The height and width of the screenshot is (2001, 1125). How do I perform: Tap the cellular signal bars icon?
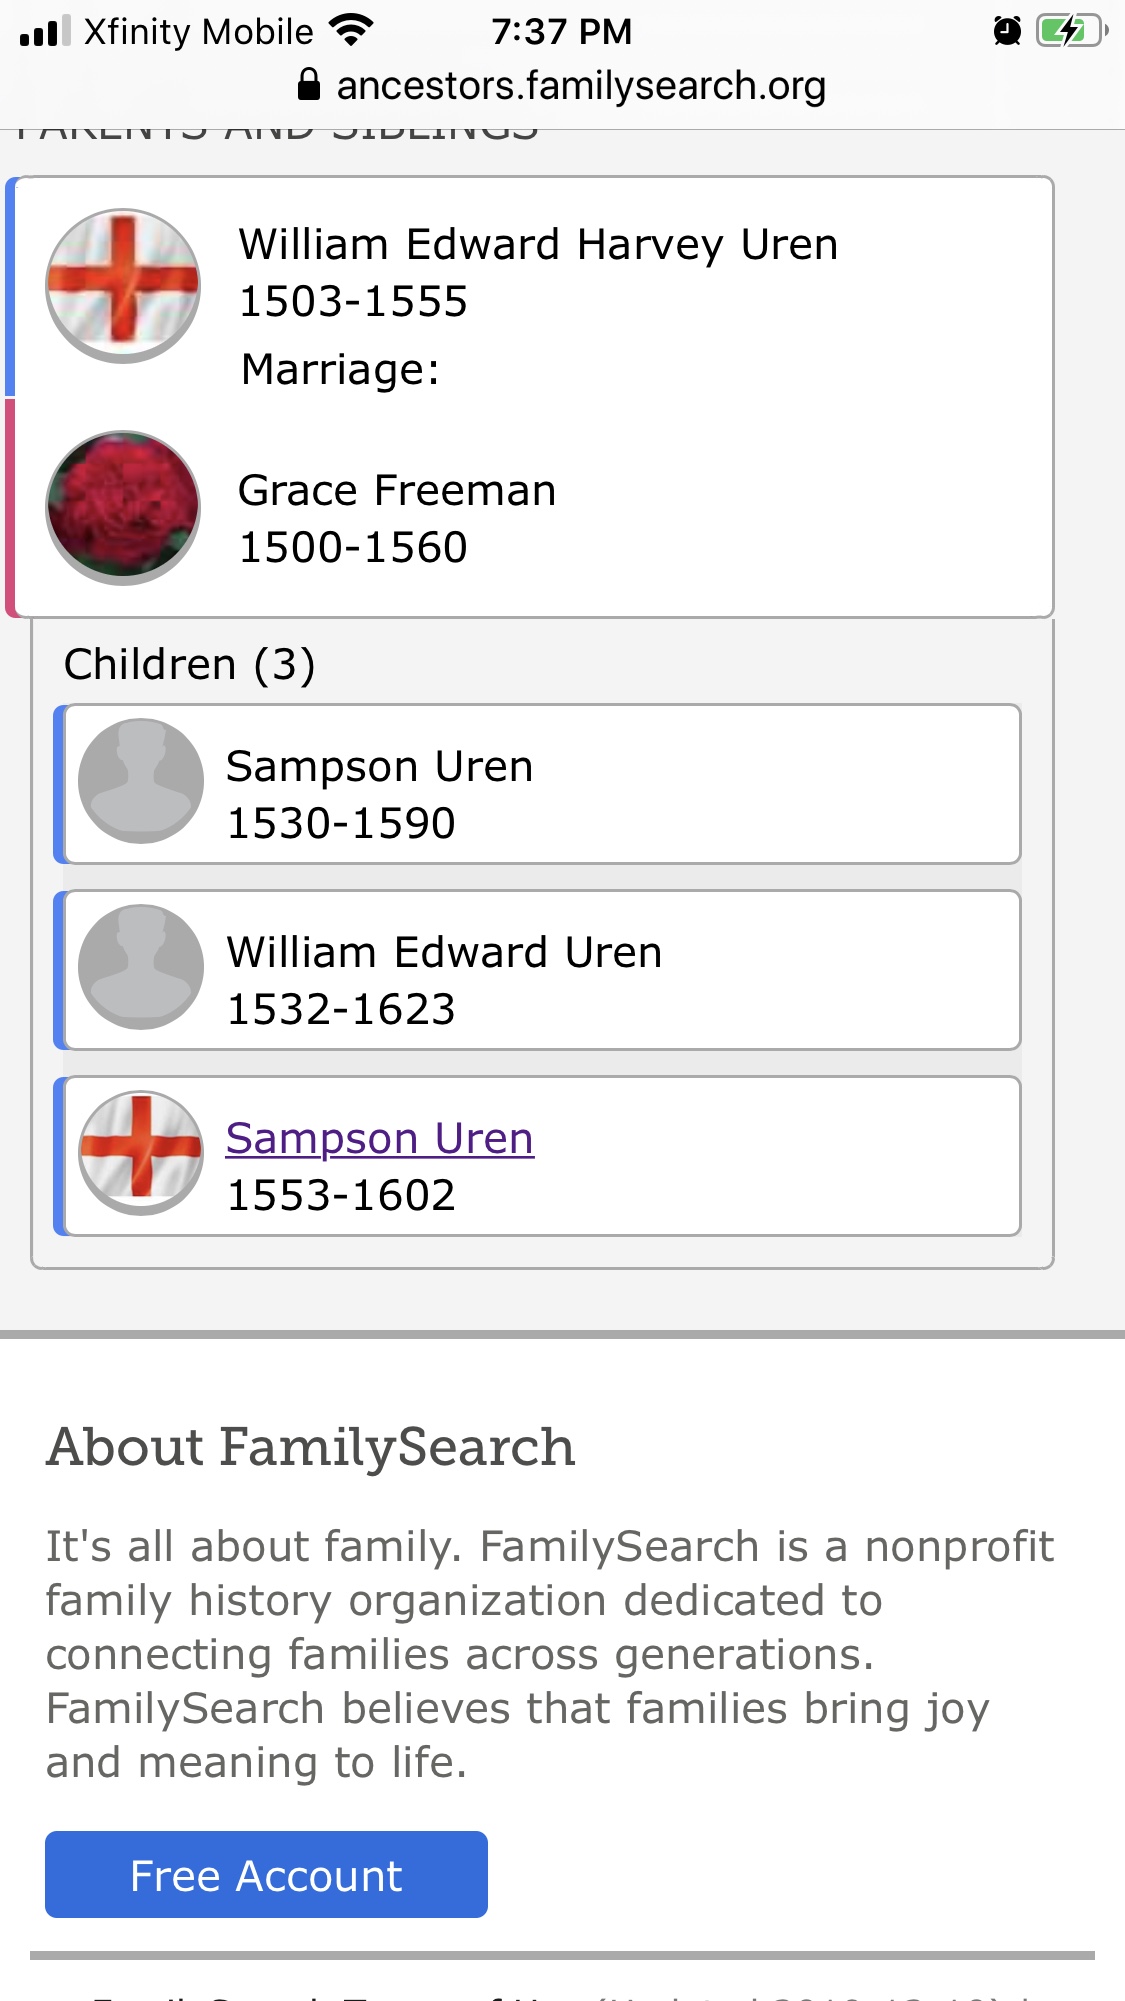(45, 31)
